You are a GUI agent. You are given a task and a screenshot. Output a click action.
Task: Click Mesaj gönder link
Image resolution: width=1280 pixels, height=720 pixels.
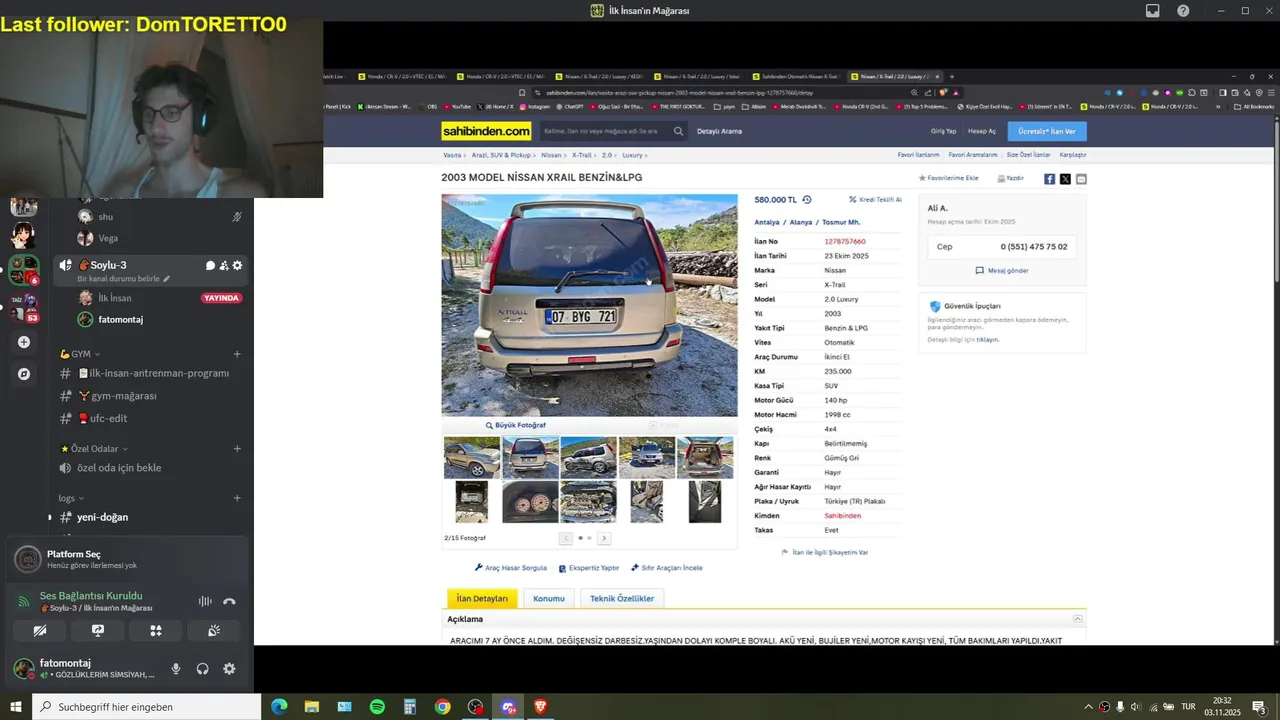(1002, 270)
